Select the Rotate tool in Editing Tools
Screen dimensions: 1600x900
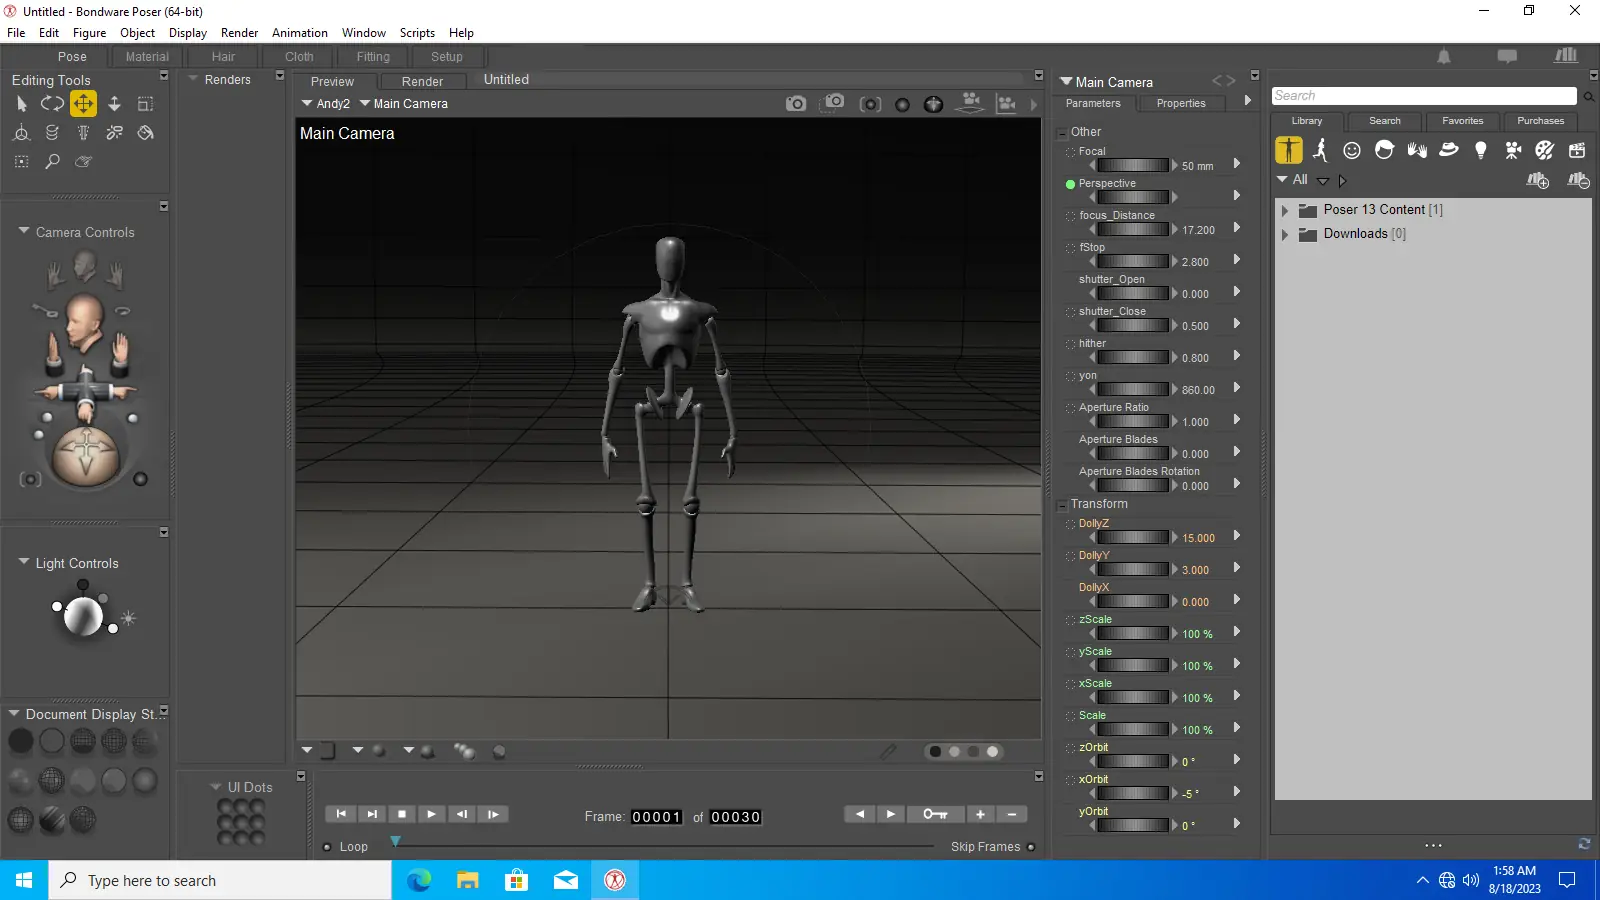[52, 103]
